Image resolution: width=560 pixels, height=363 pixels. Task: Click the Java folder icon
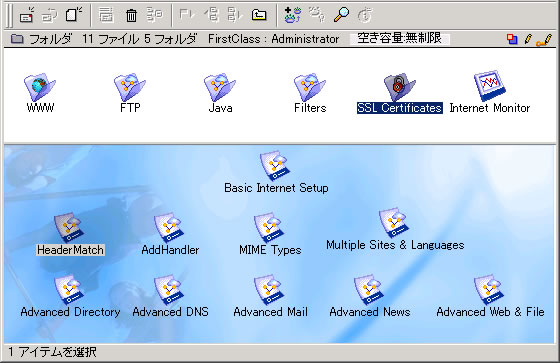coord(220,88)
